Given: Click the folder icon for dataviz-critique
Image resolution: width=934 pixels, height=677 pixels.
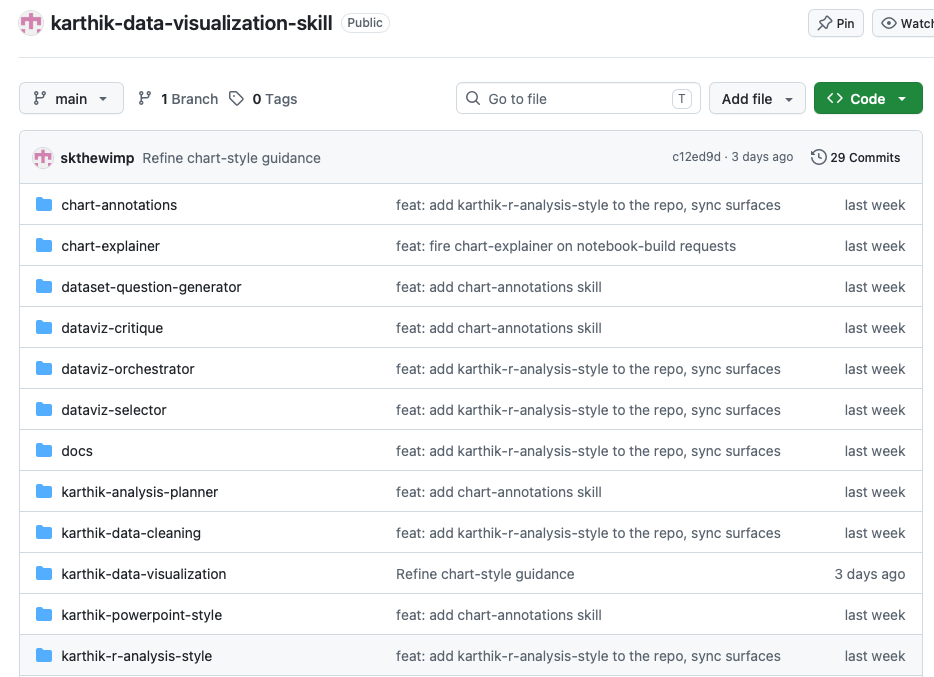Looking at the screenshot, I should coord(44,328).
